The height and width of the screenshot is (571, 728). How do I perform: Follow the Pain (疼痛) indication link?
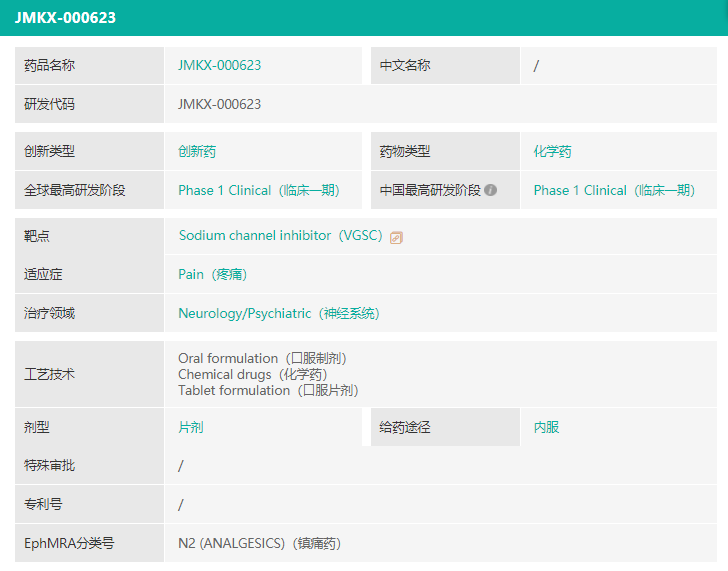tap(212, 274)
